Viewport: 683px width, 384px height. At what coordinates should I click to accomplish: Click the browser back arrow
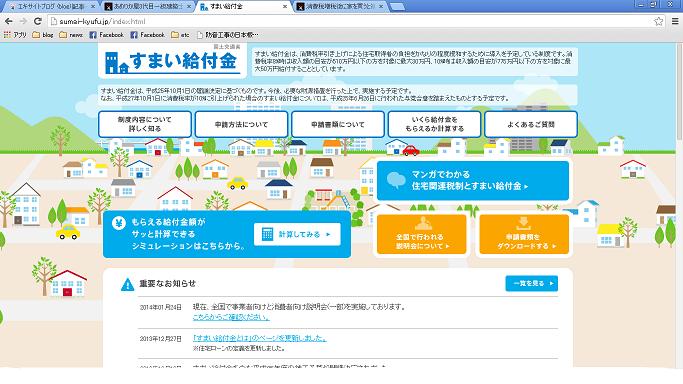point(9,21)
